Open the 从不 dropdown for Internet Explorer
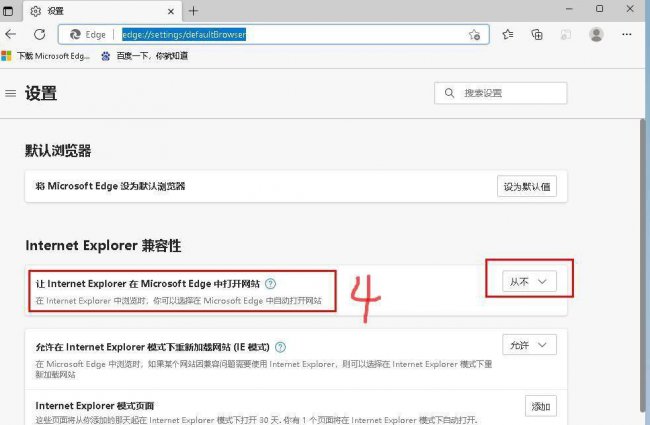650x425 pixels. (x=529, y=282)
